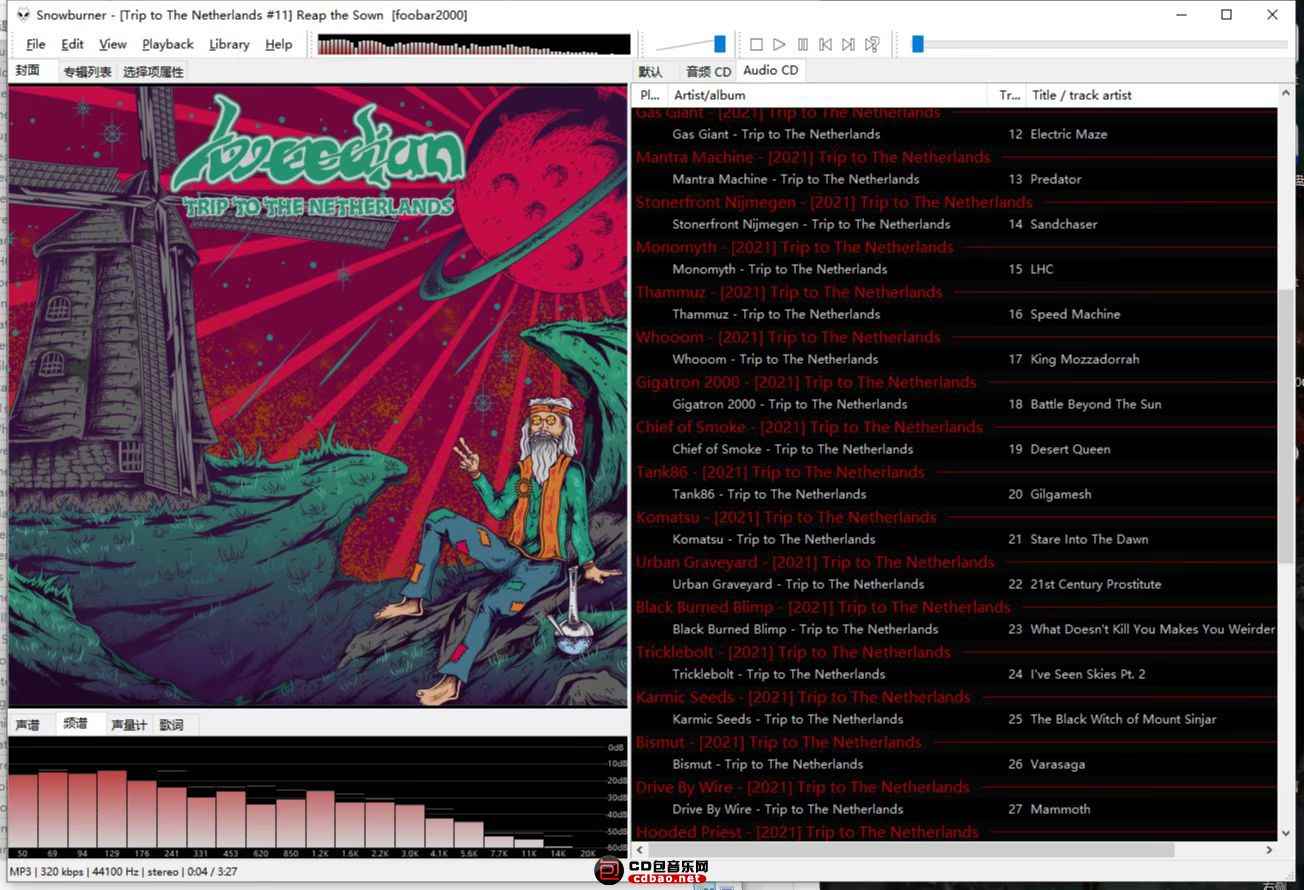Select track 26 Varasaga
The image size is (1304, 890).
[x=955, y=764]
